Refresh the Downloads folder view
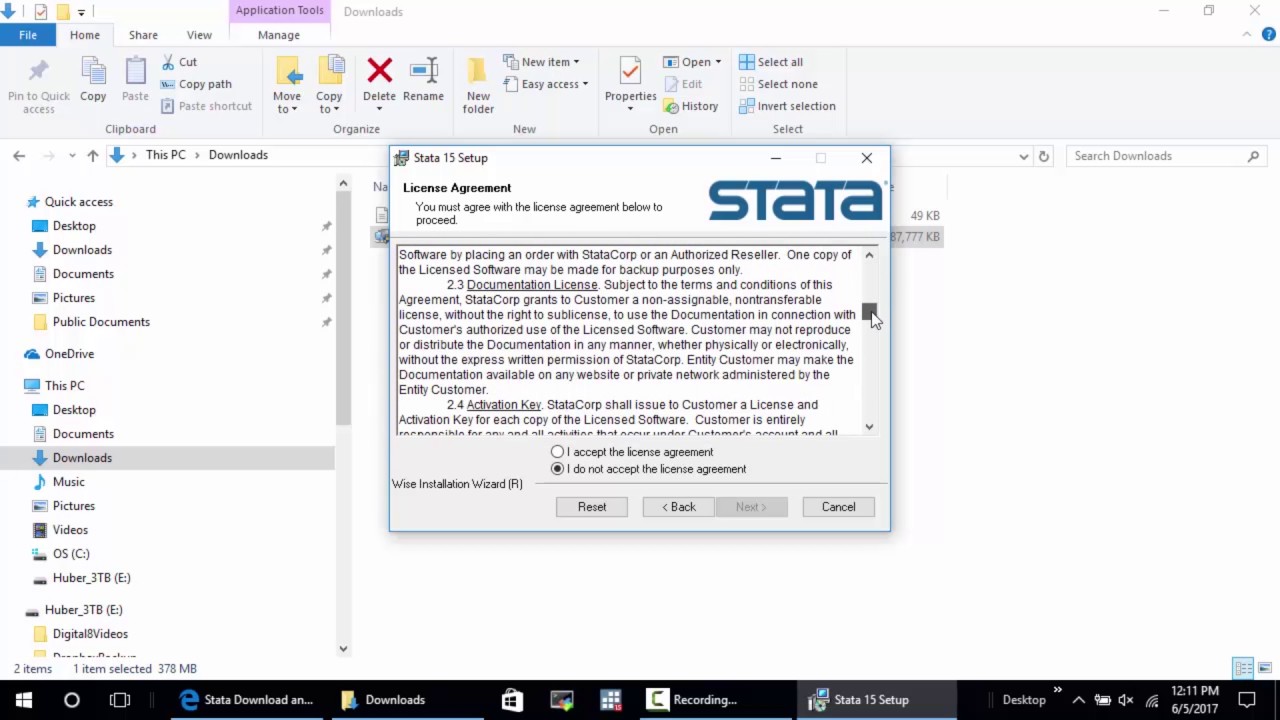Screen dimensions: 1280x720 [1043, 156]
